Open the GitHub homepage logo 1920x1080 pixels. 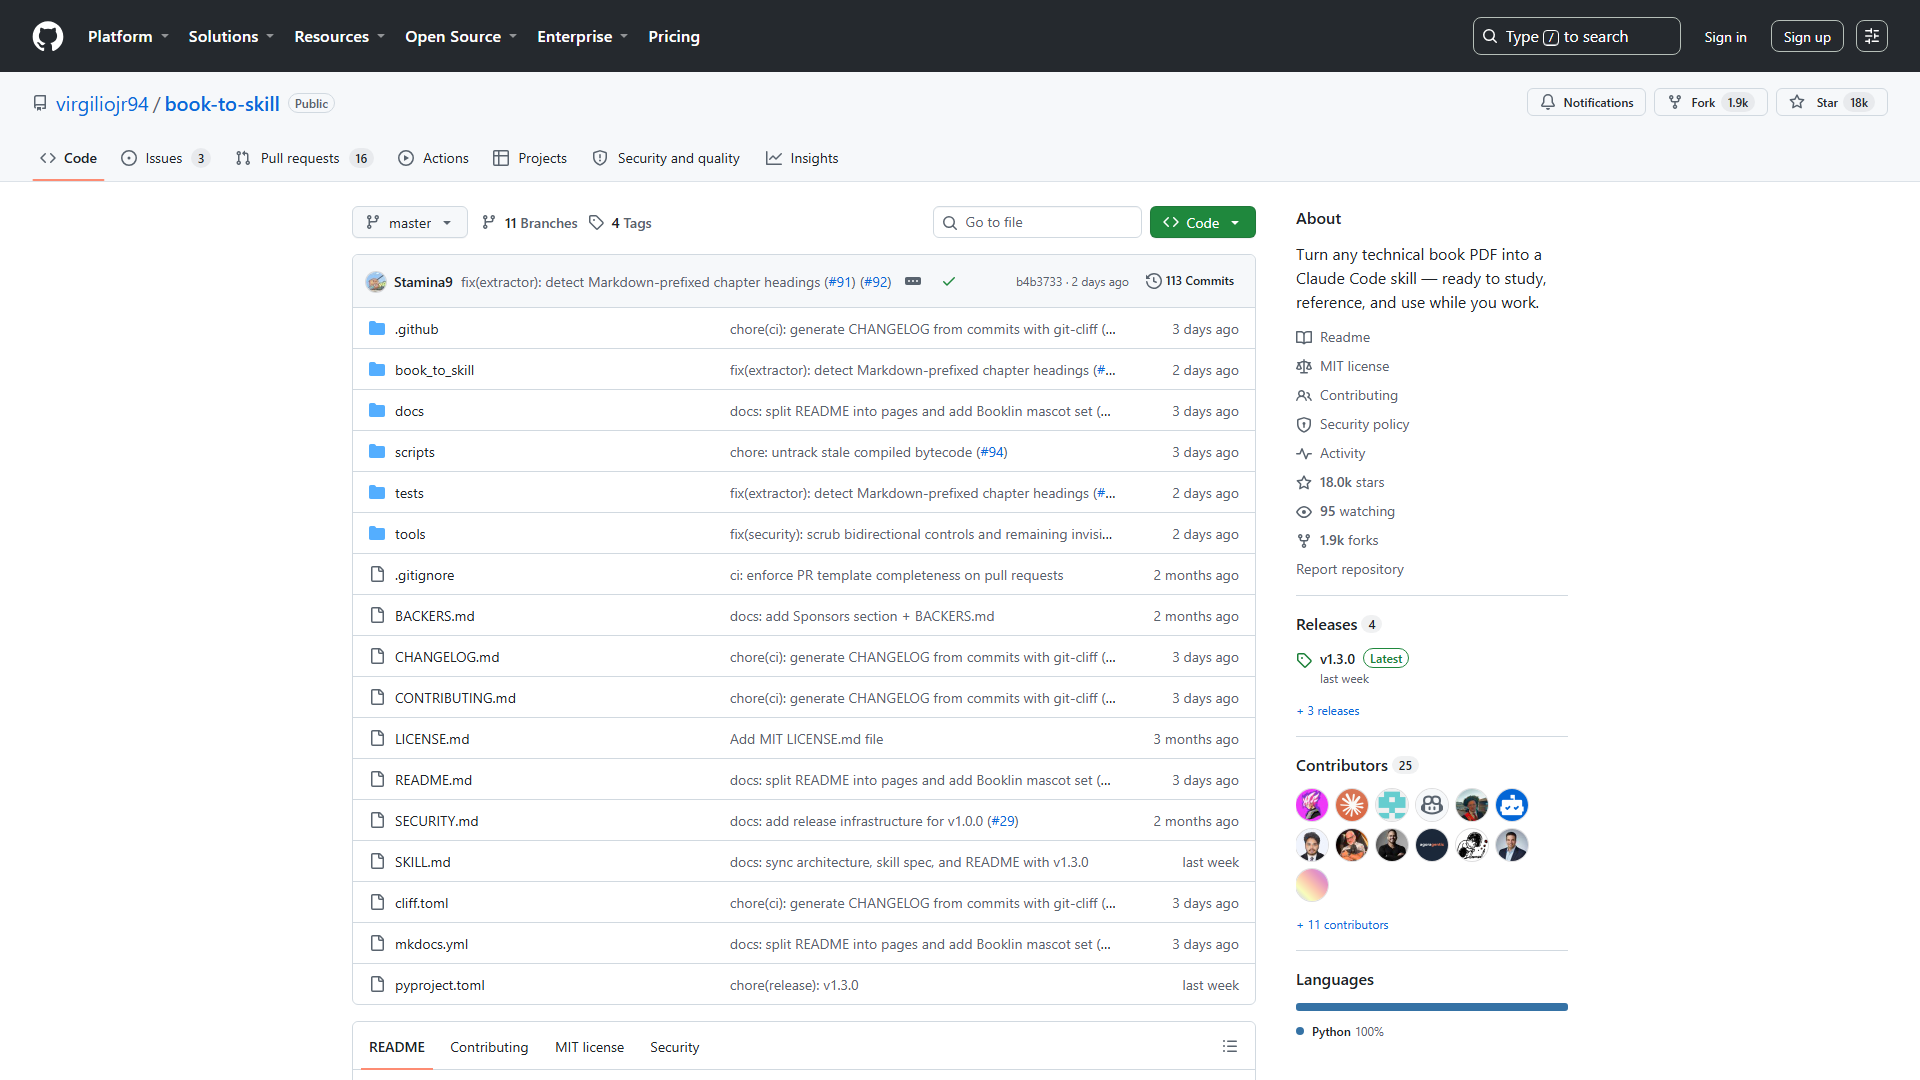[x=48, y=36]
